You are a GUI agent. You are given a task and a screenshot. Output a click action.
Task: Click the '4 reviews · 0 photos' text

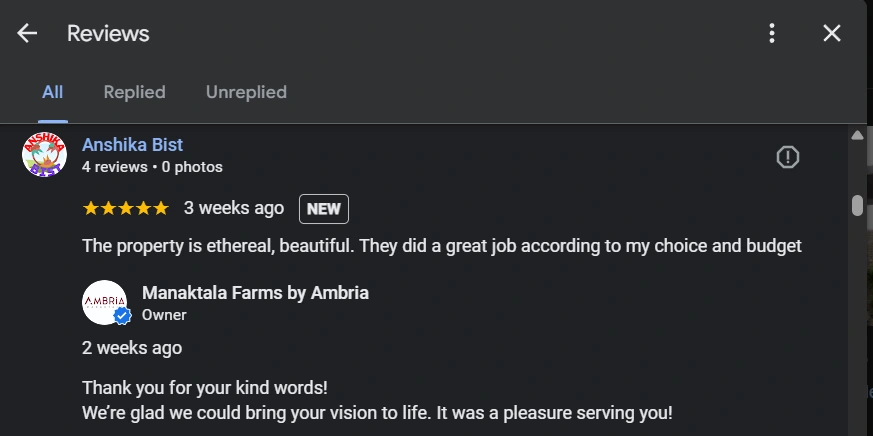coord(152,167)
